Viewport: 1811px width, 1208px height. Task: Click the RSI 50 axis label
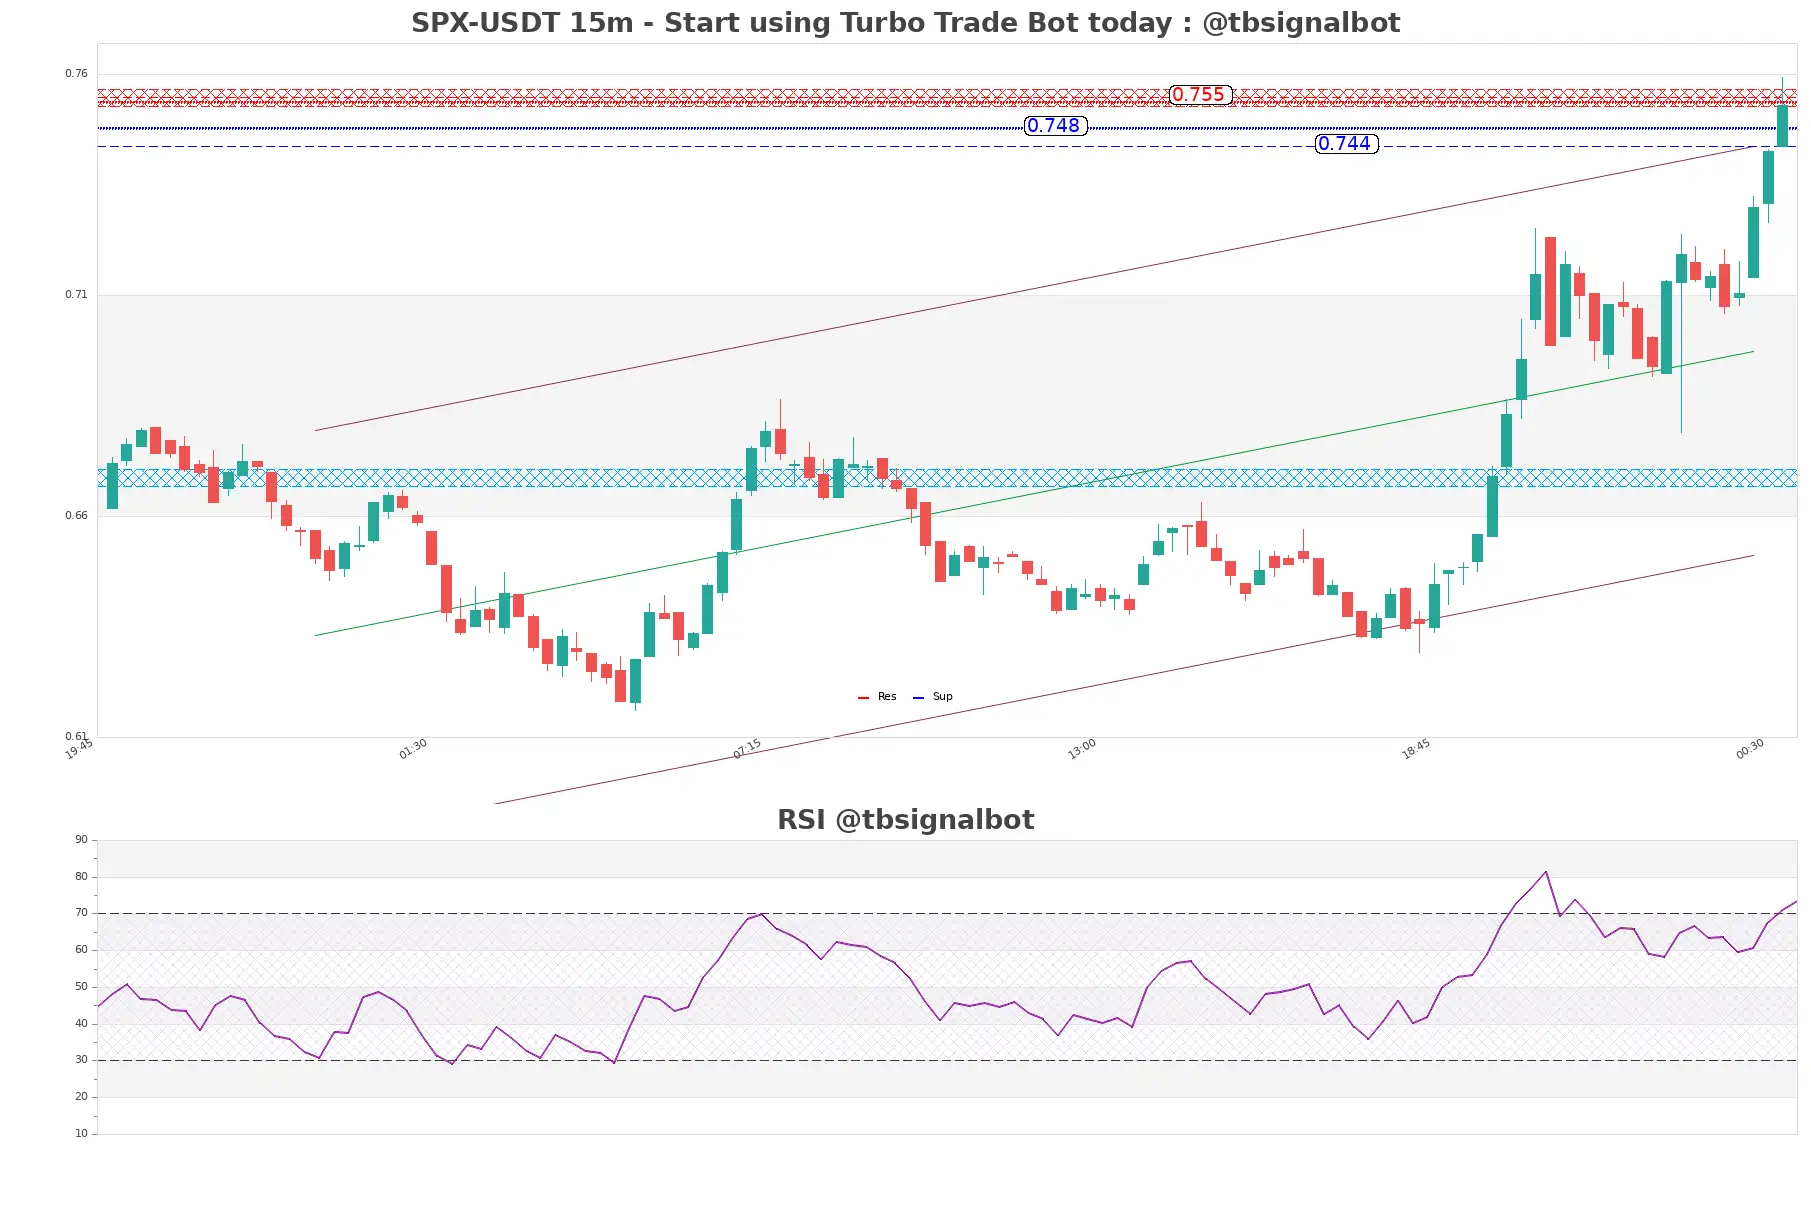(81, 987)
